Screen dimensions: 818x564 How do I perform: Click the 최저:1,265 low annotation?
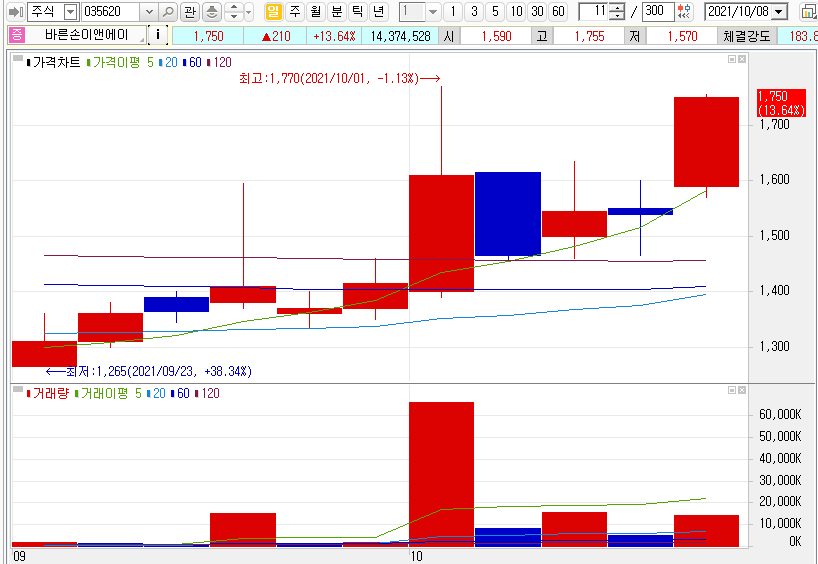coord(149,371)
